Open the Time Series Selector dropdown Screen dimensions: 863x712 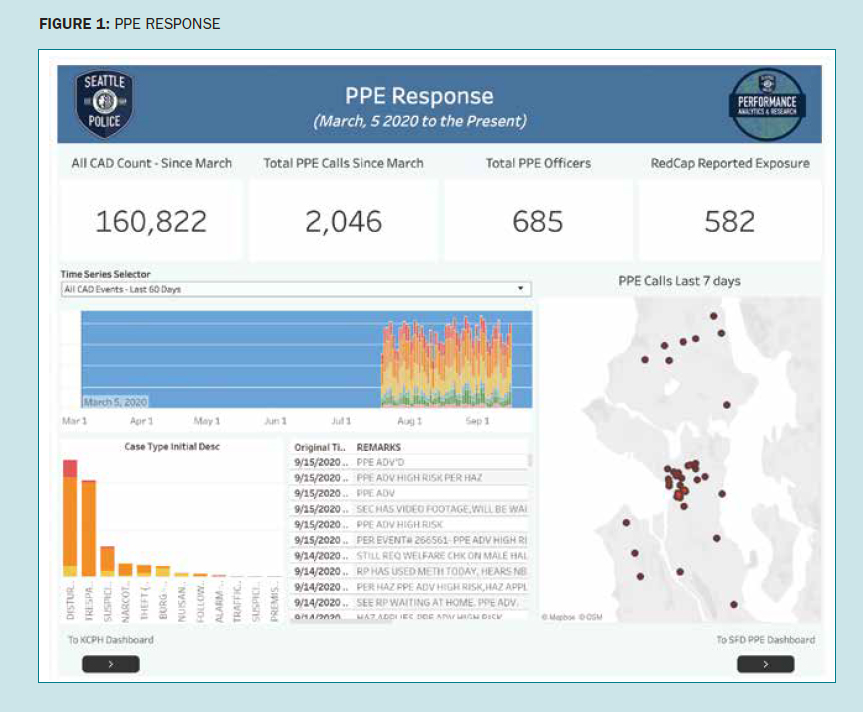[x=295, y=289]
